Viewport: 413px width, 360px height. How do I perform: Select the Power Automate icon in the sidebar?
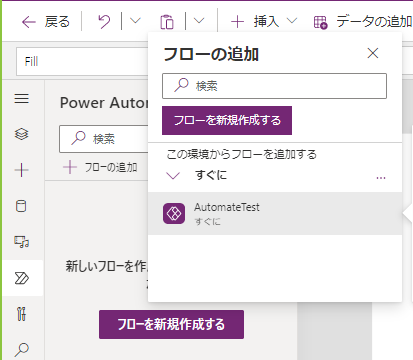tap(22, 278)
